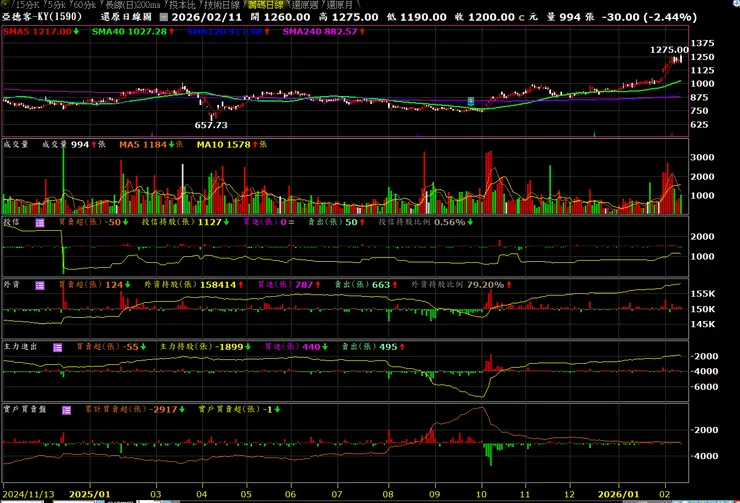740x503 pixels.
Task: Click the 主力進出 panel title
Action: point(20,347)
